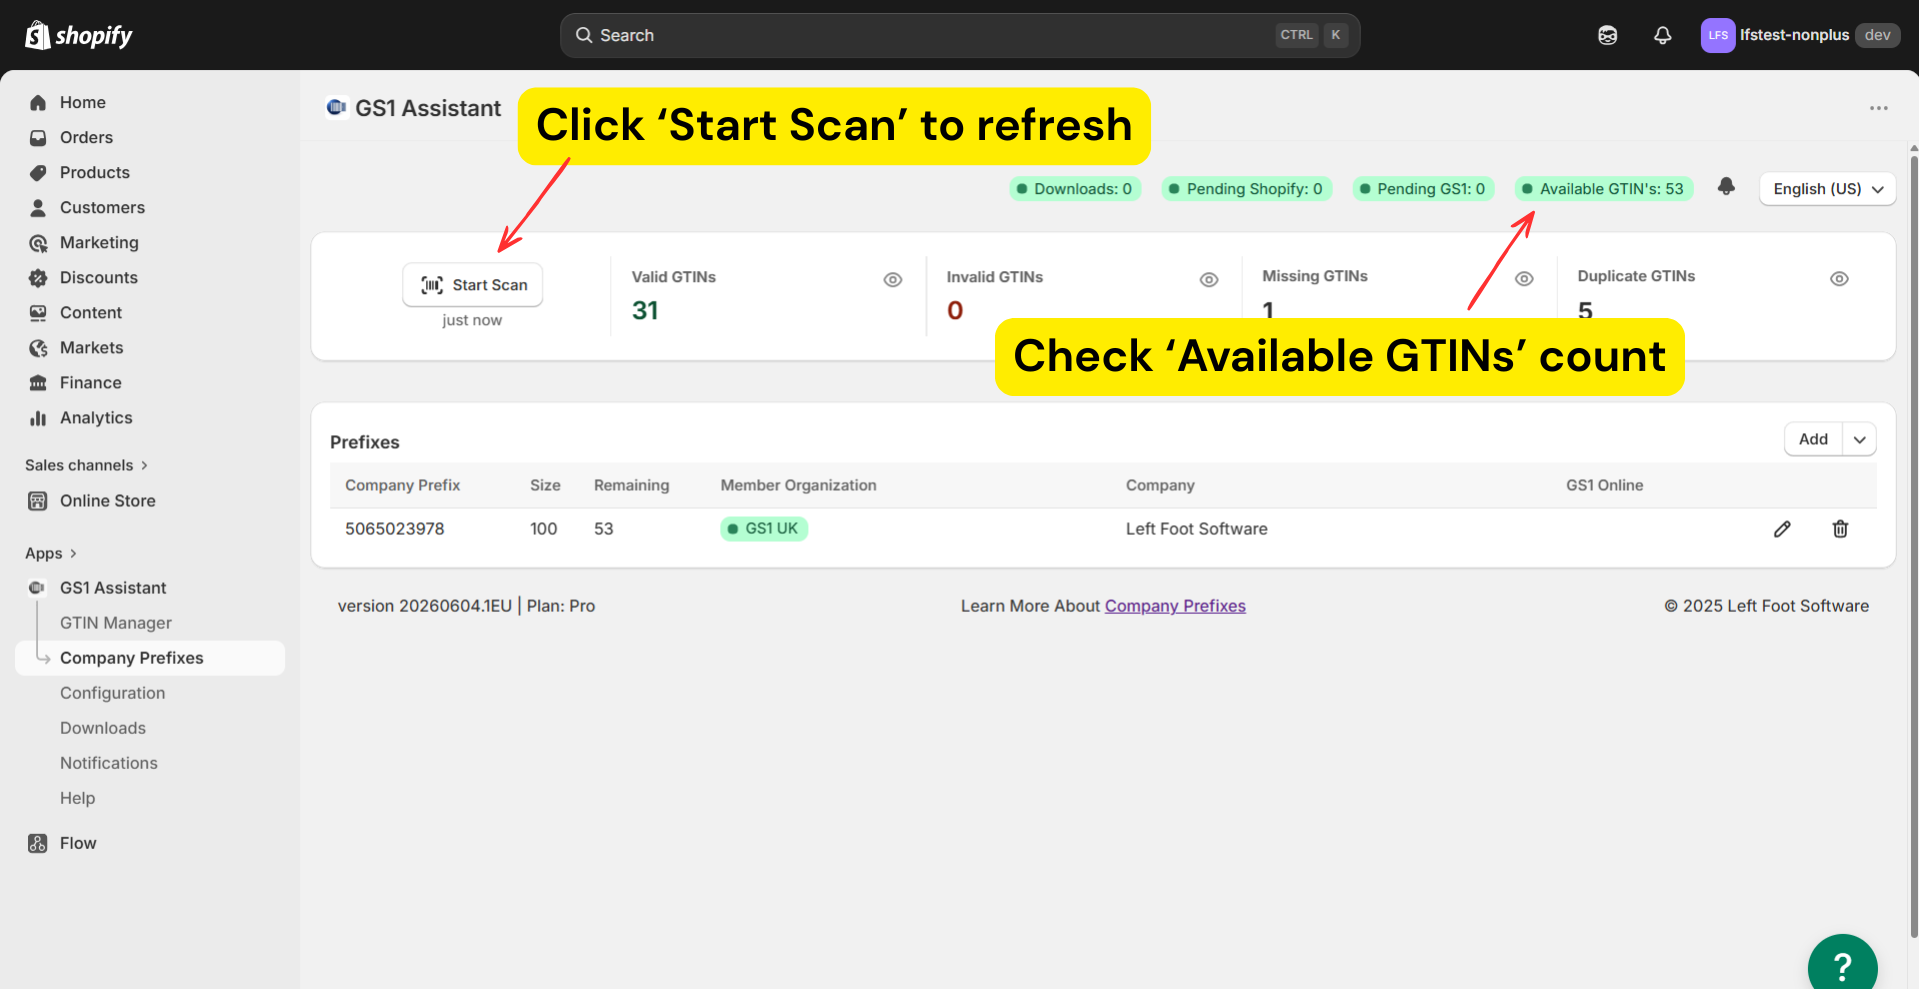Expand the Sales channels section

(x=86, y=465)
